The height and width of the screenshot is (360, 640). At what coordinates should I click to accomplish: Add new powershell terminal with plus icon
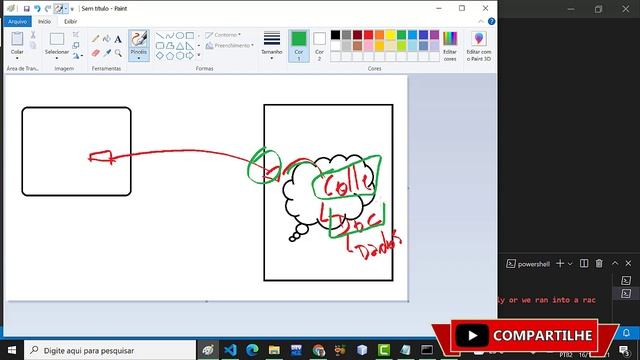tap(560, 264)
